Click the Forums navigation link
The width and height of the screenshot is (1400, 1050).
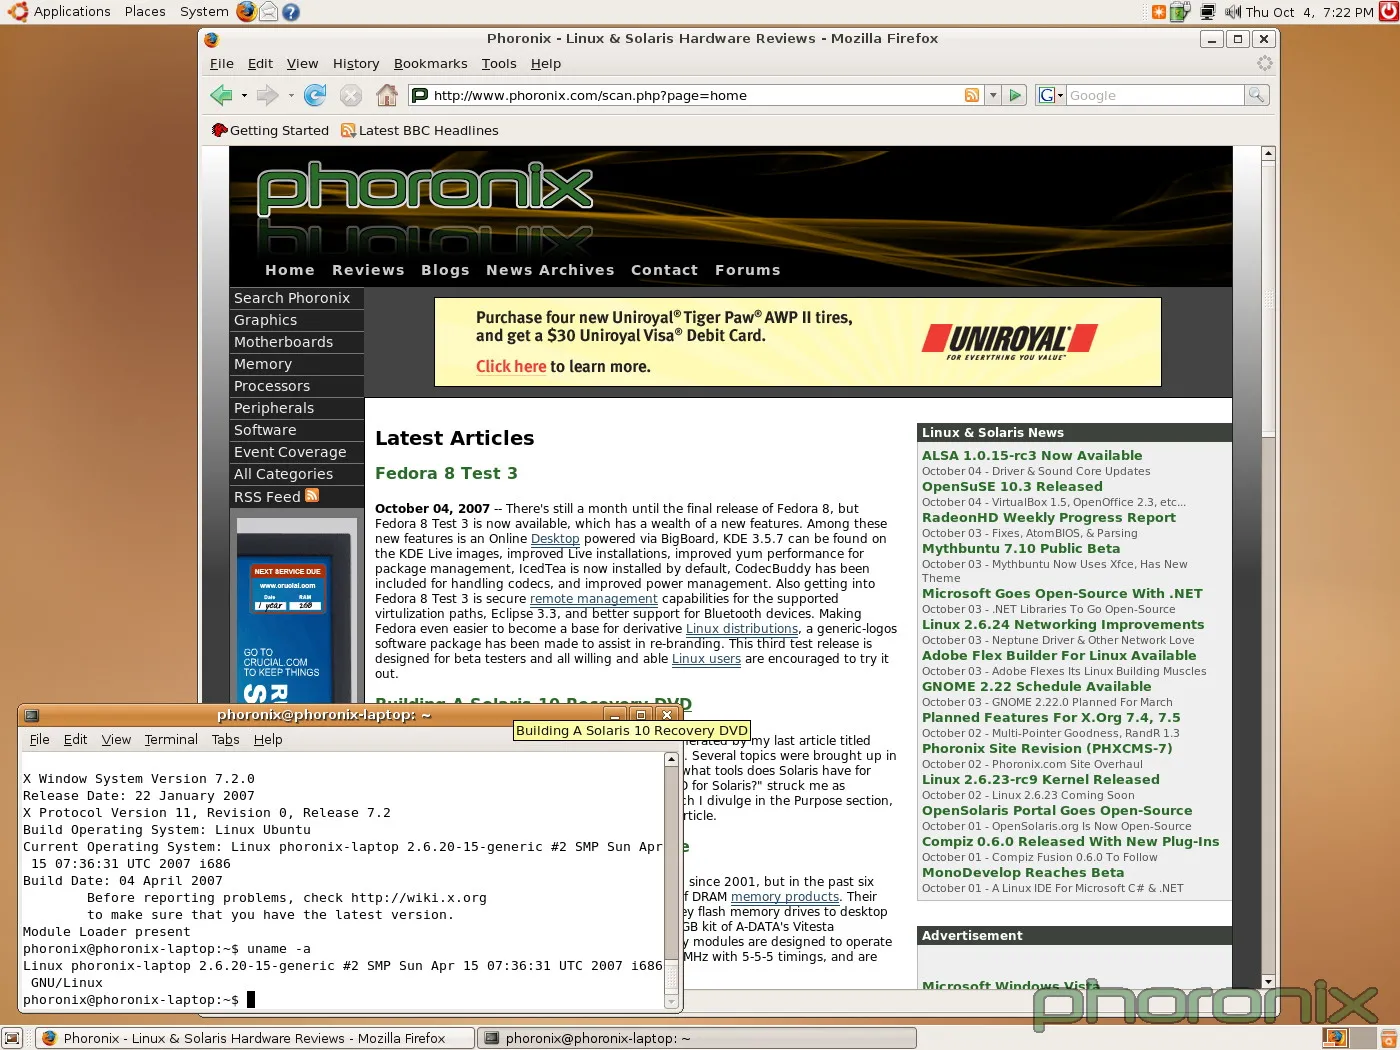click(747, 270)
